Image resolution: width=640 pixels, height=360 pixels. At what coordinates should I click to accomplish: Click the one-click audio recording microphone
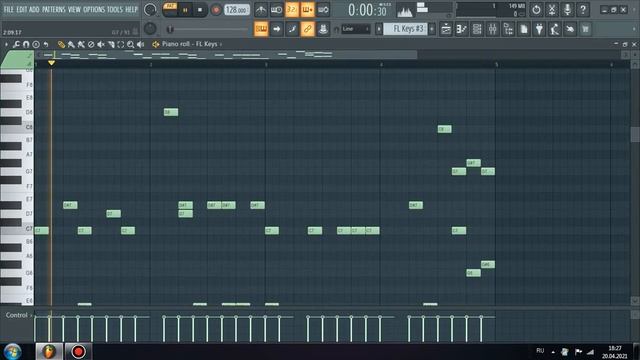coord(567,9)
